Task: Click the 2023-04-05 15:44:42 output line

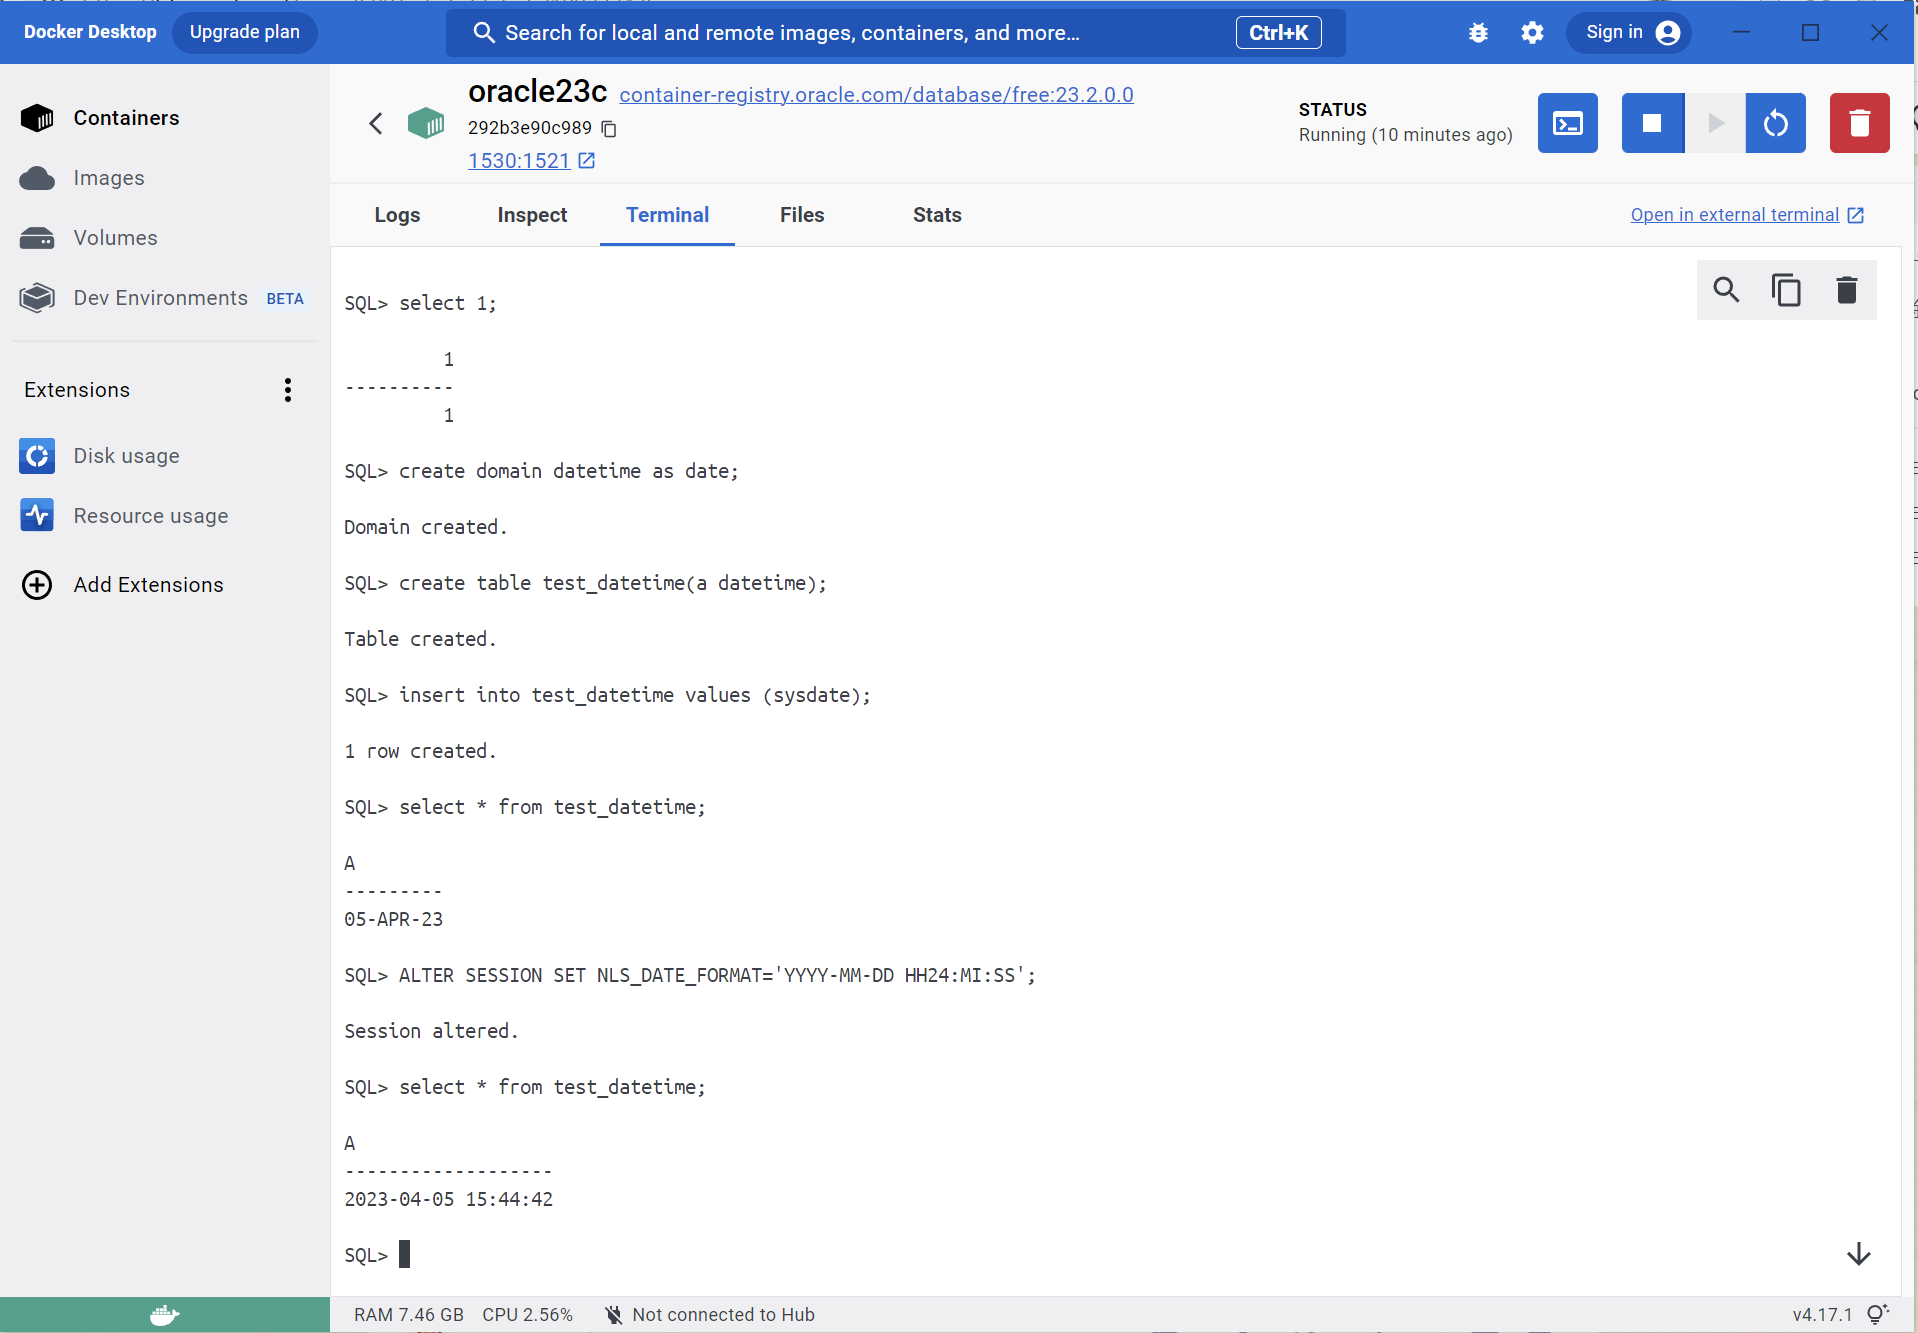Action: (x=449, y=1199)
